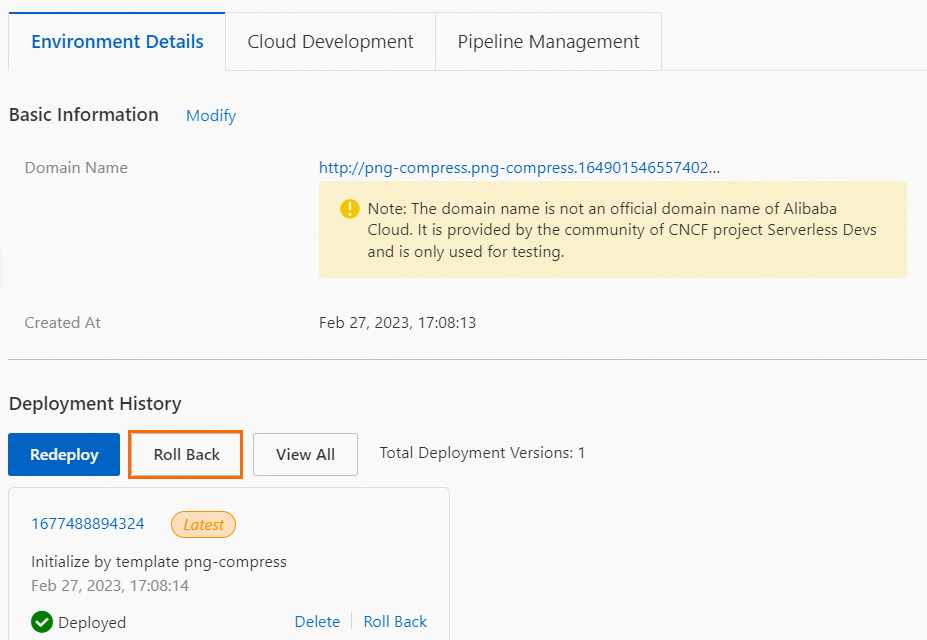Select the Environment Details tab
927x640 pixels.
tap(117, 41)
